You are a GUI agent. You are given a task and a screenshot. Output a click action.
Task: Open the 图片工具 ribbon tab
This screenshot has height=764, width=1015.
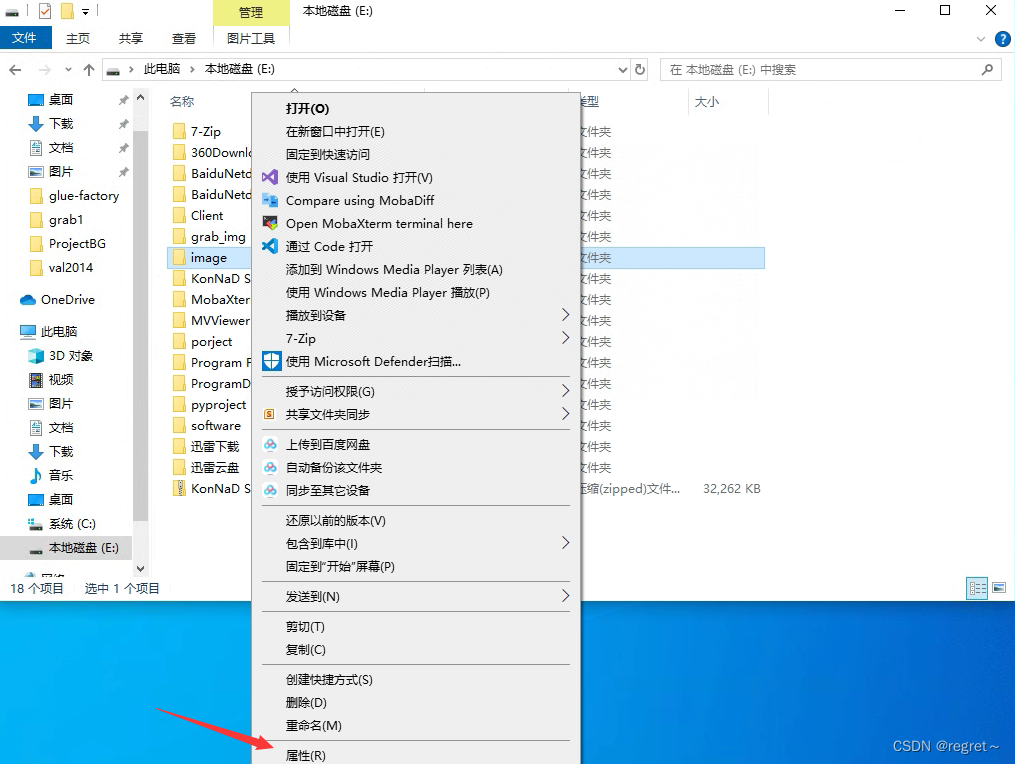click(251, 39)
